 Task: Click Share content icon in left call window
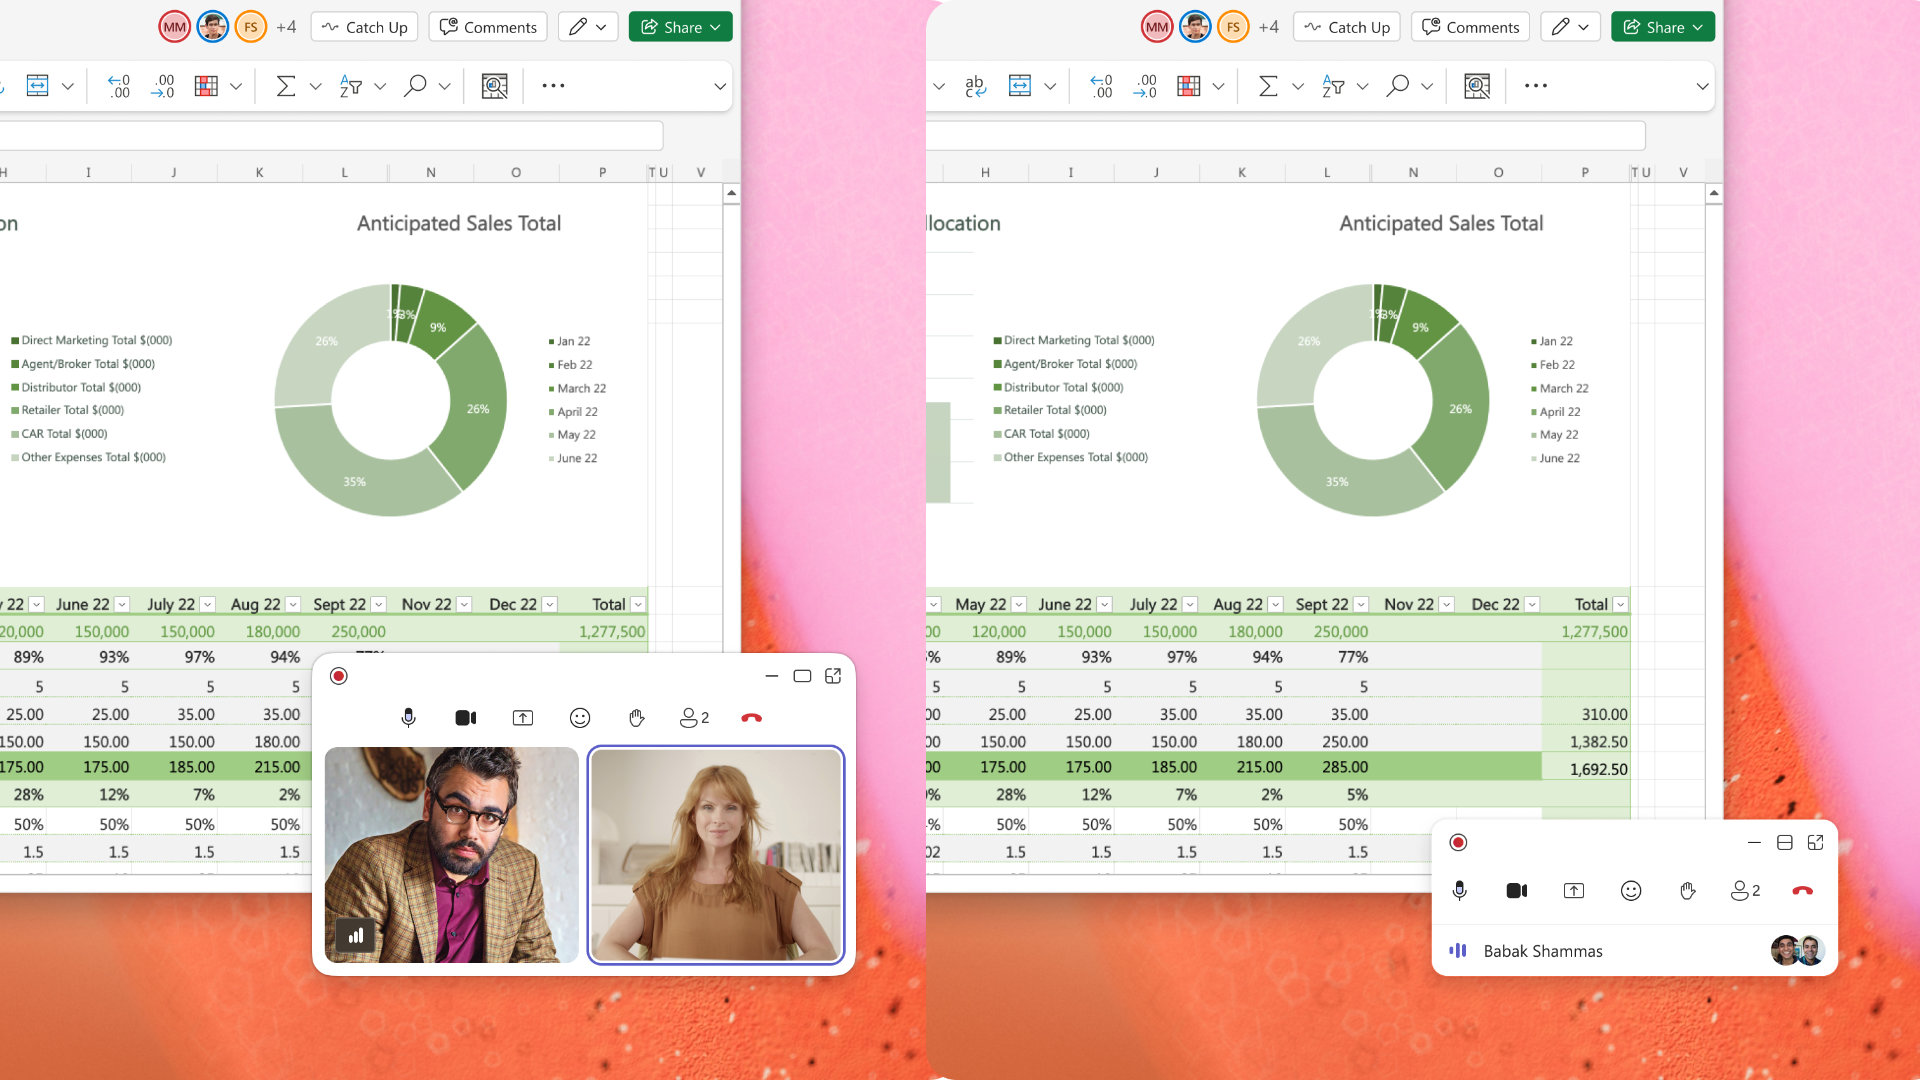(523, 718)
